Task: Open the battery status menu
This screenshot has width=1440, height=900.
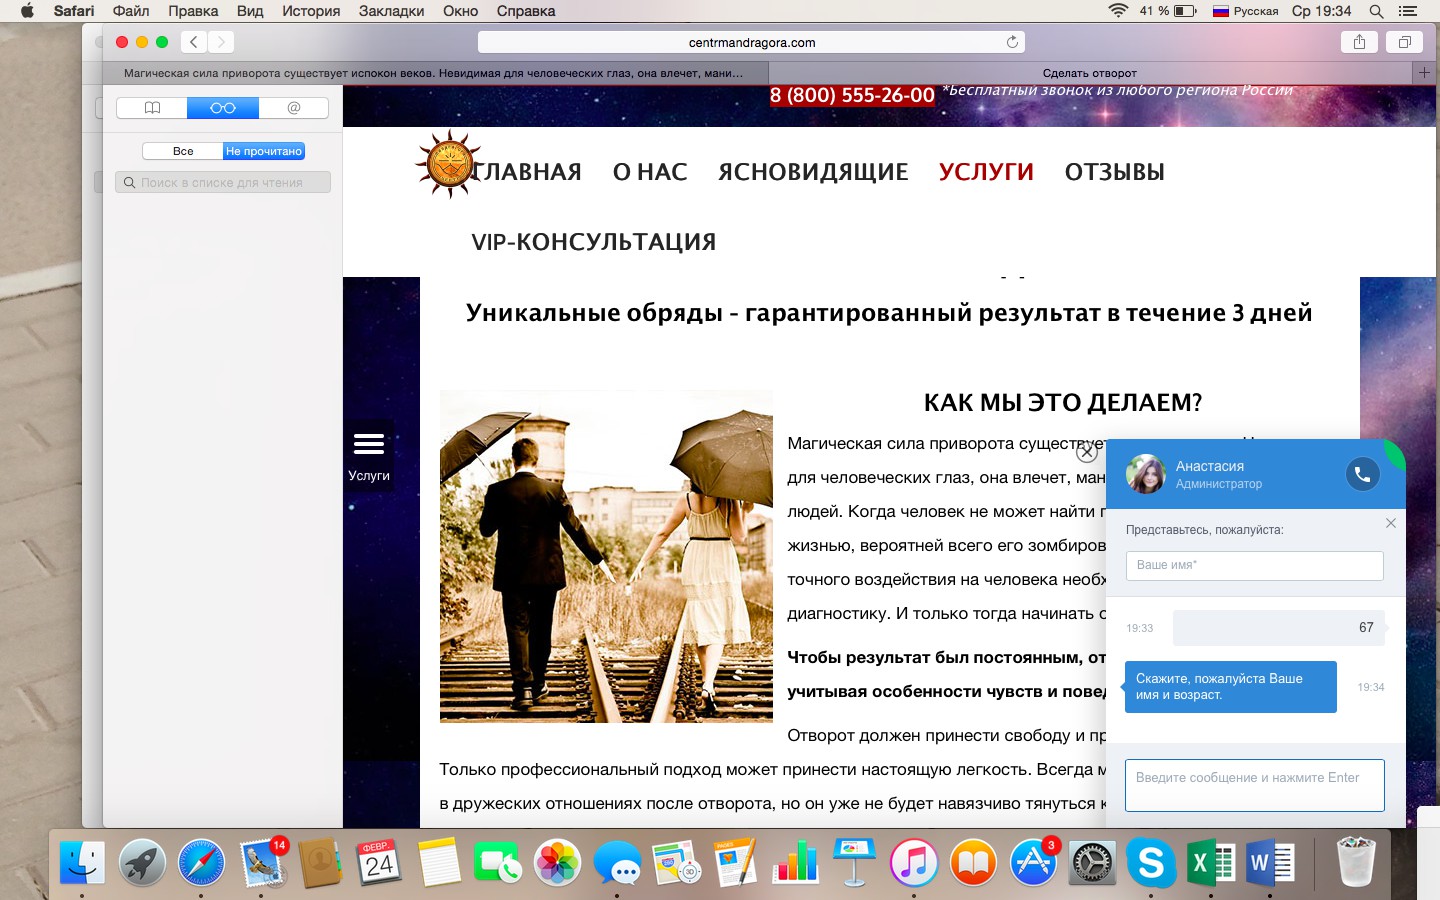Action: tap(1168, 11)
